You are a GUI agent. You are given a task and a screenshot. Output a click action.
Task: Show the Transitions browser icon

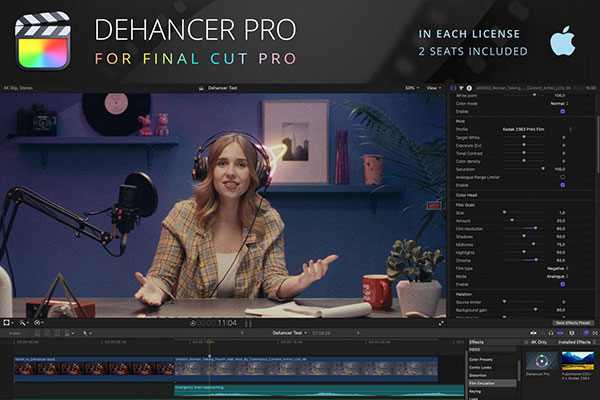(595, 333)
